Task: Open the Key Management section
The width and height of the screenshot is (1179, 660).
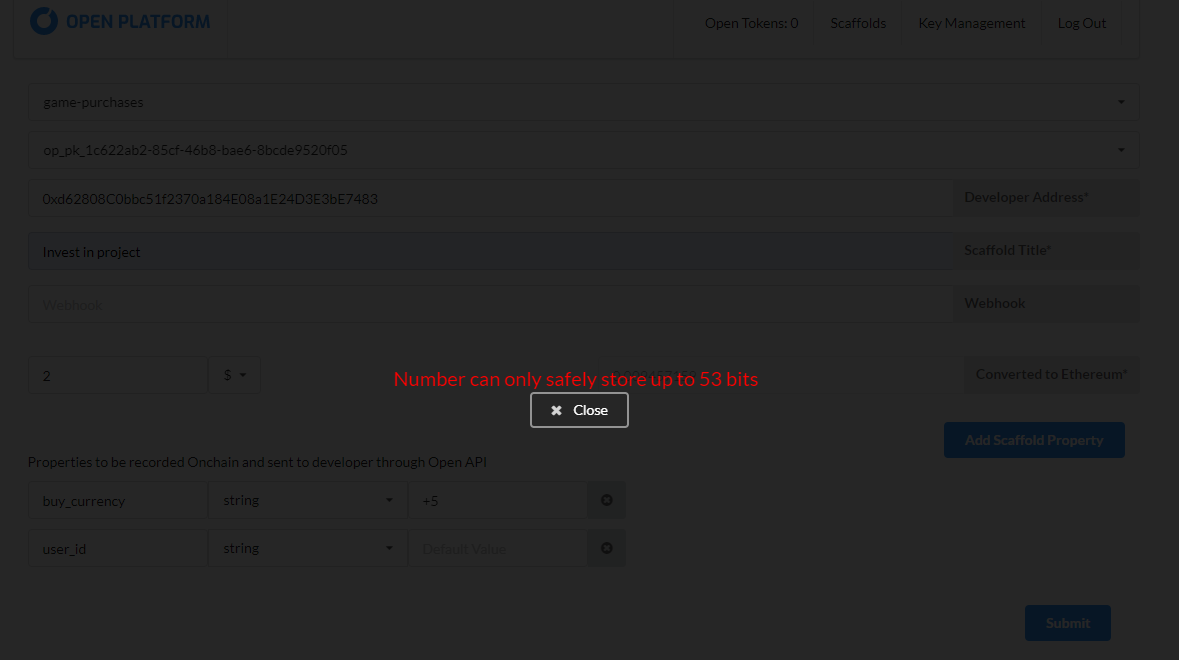Action: coord(971,22)
